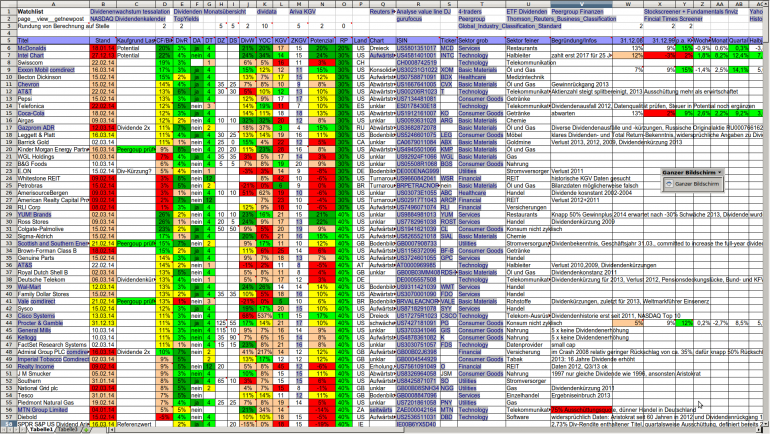Select the Referenzwert cell in last row
The width and height of the screenshot is (770, 434).
(135, 424)
